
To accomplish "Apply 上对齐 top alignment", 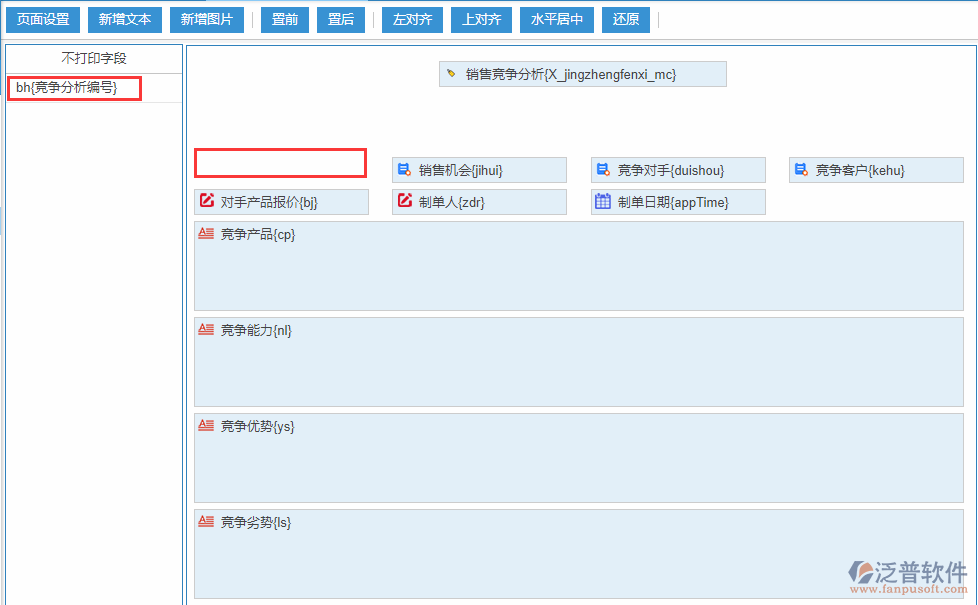I will pos(482,19).
